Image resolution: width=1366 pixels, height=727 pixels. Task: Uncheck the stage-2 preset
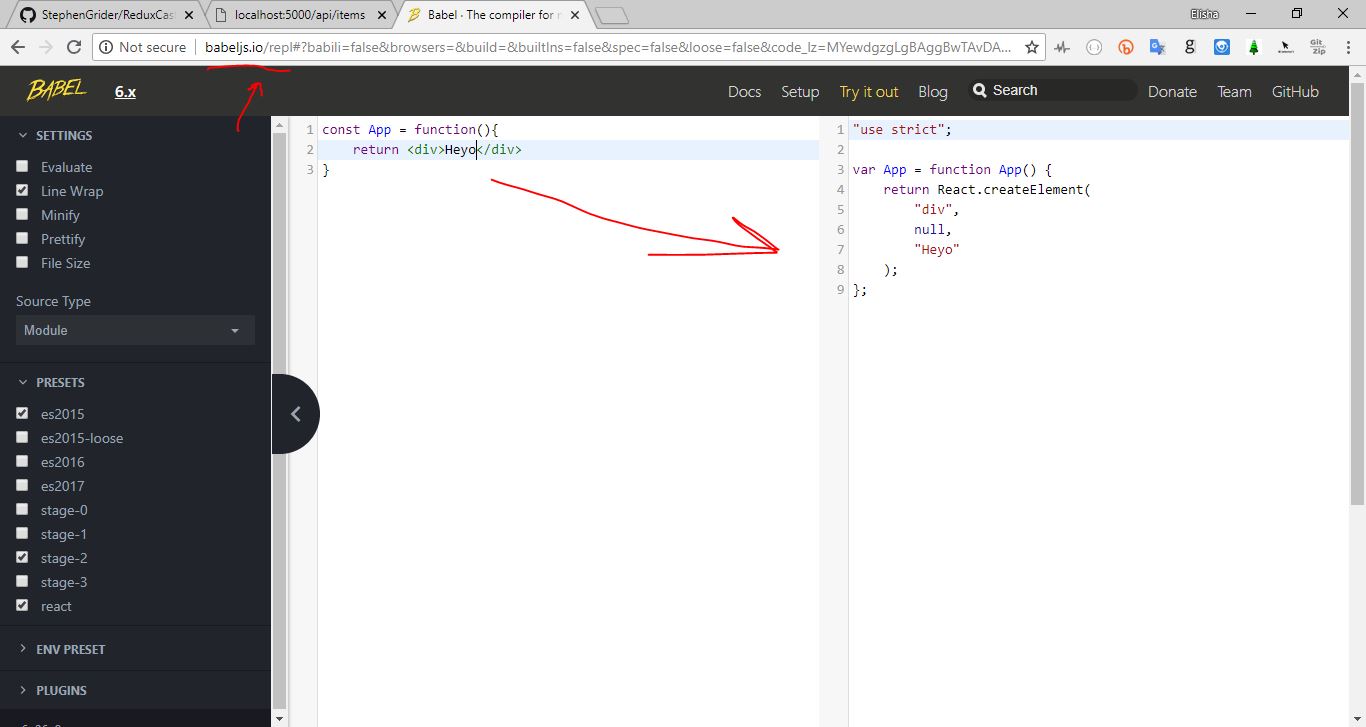tap(22, 558)
